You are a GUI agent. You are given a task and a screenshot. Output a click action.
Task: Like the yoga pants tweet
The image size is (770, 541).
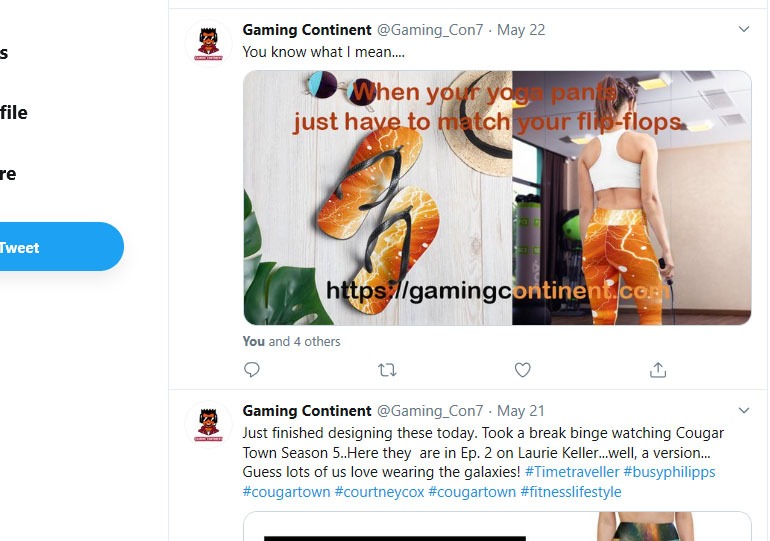point(522,370)
